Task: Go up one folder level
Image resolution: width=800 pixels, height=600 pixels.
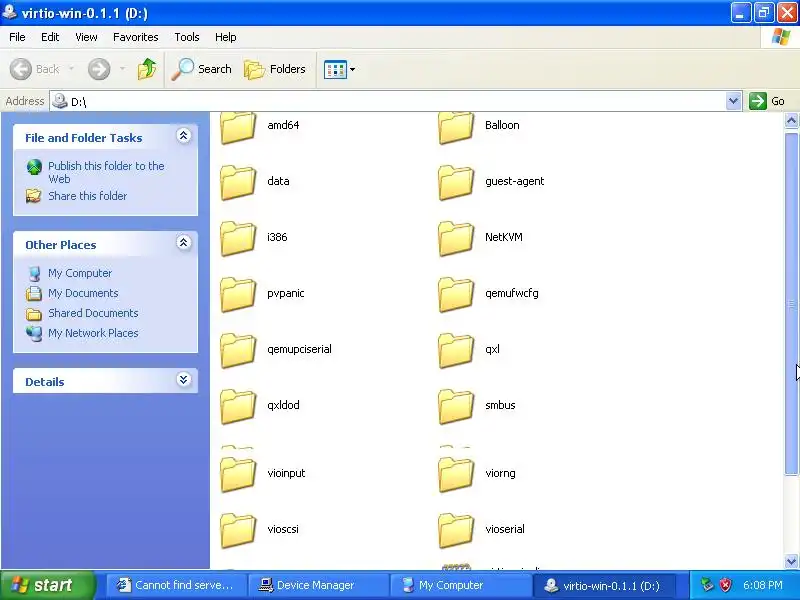Action: tap(147, 69)
